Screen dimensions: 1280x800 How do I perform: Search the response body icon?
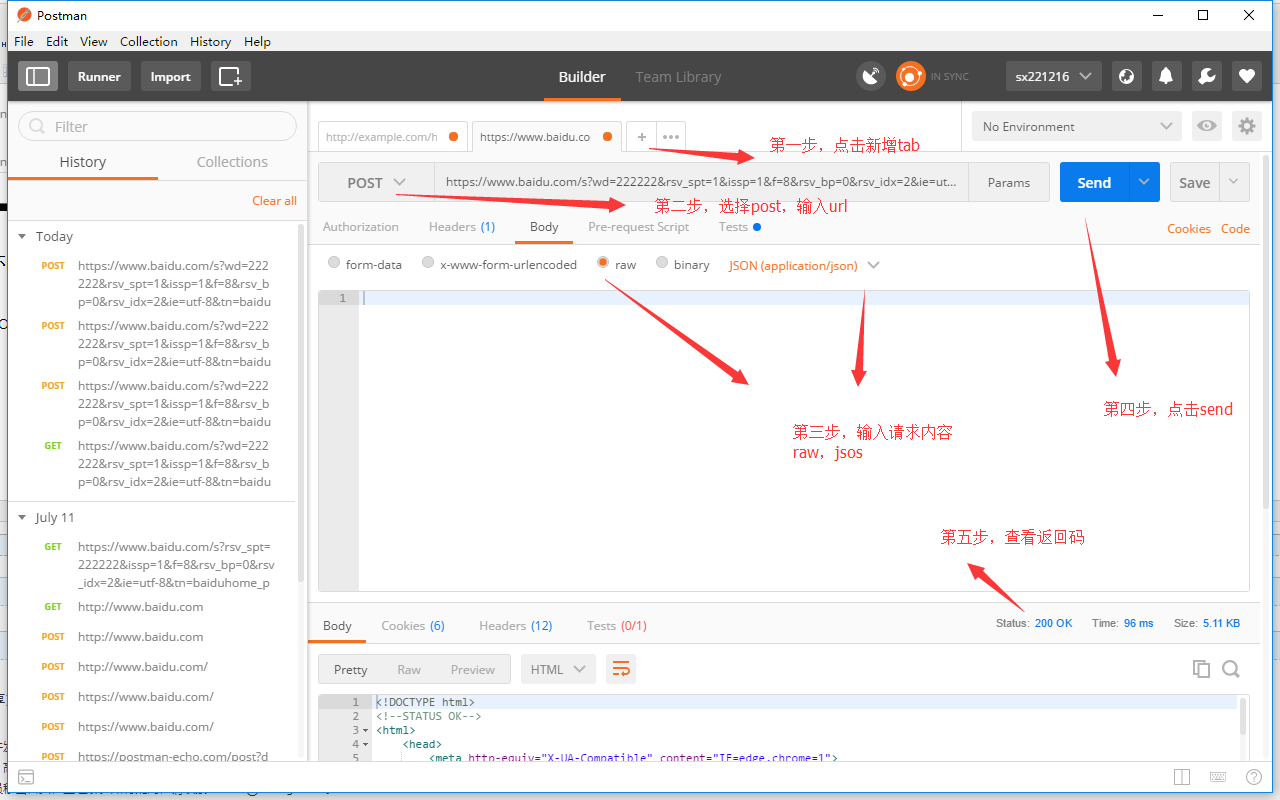pos(1231,669)
